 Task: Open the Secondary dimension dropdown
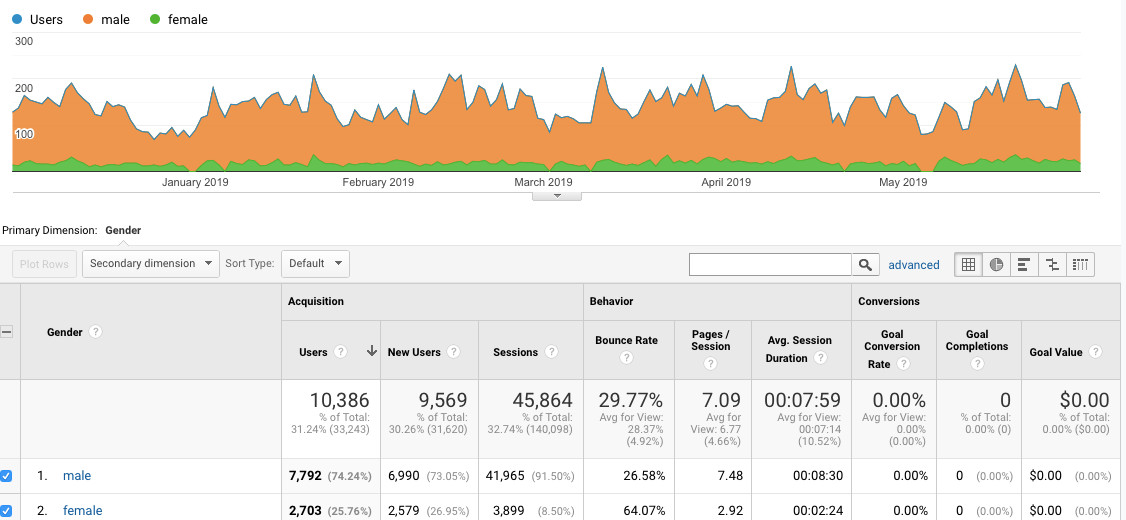coord(150,264)
